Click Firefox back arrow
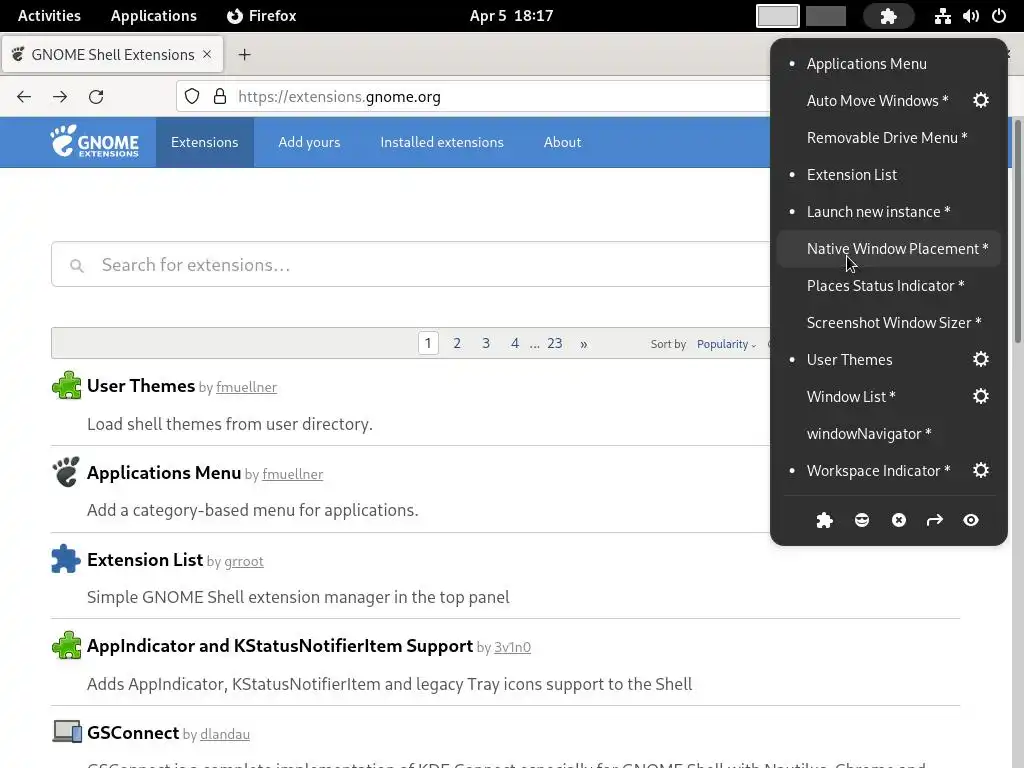The image size is (1024, 768). [x=24, y=97]
